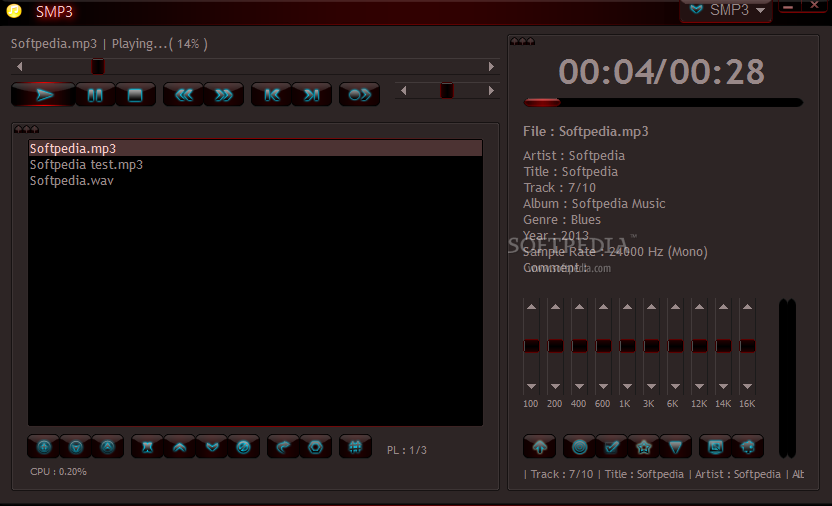
Task: Raise the 200 Hz band with up arrow
Action: click(555, 307)
